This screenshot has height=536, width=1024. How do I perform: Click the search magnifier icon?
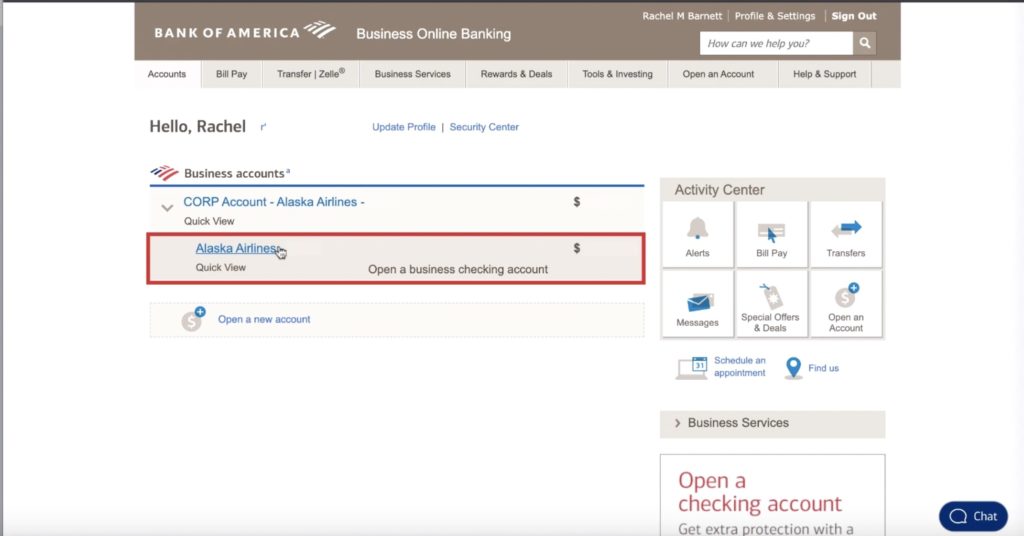(865, 43)
